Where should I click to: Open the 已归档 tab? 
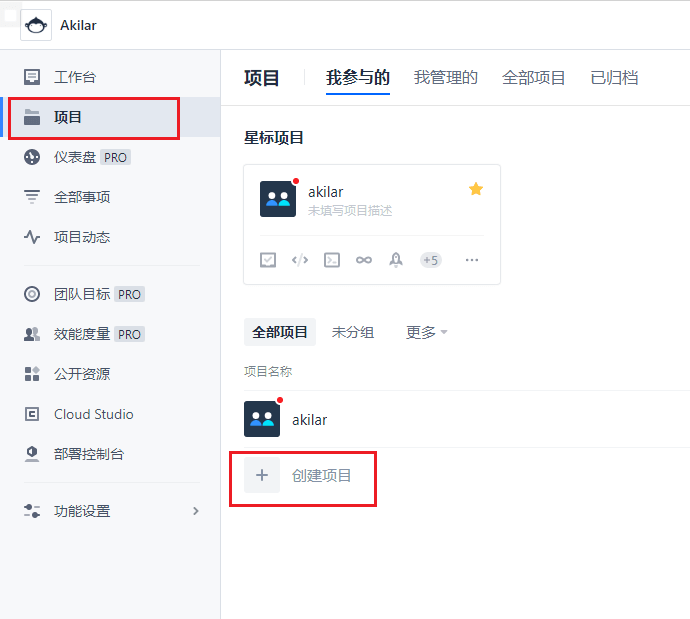614,78
